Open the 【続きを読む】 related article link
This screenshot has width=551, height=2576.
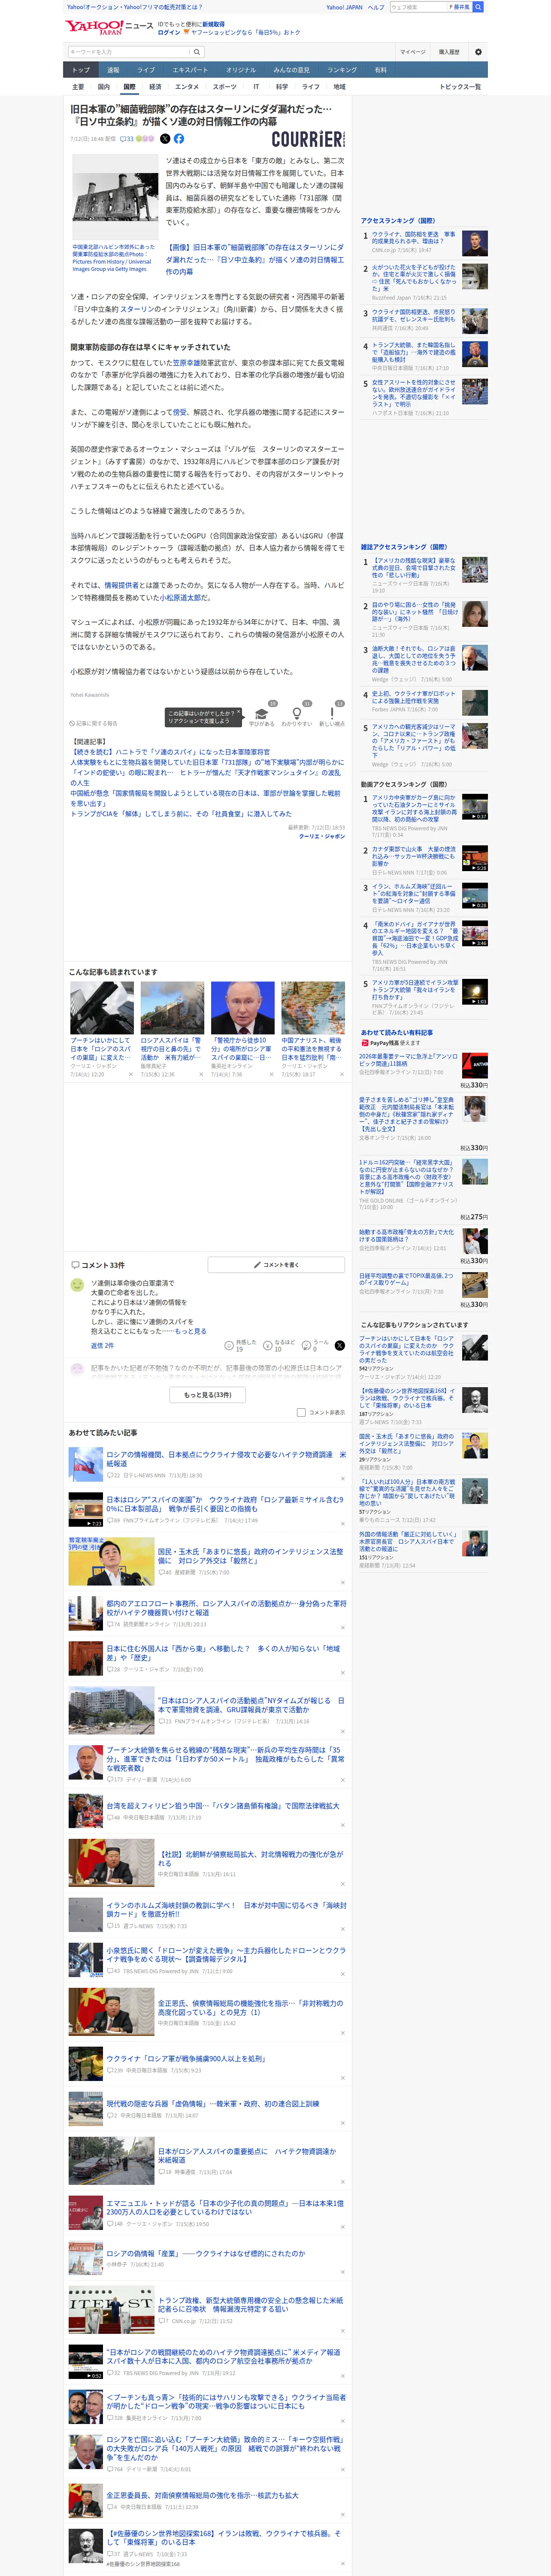pos(169,752)
